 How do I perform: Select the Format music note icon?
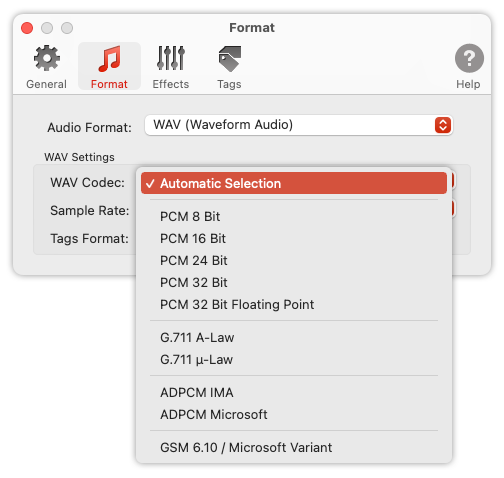[x=109, y=59]
